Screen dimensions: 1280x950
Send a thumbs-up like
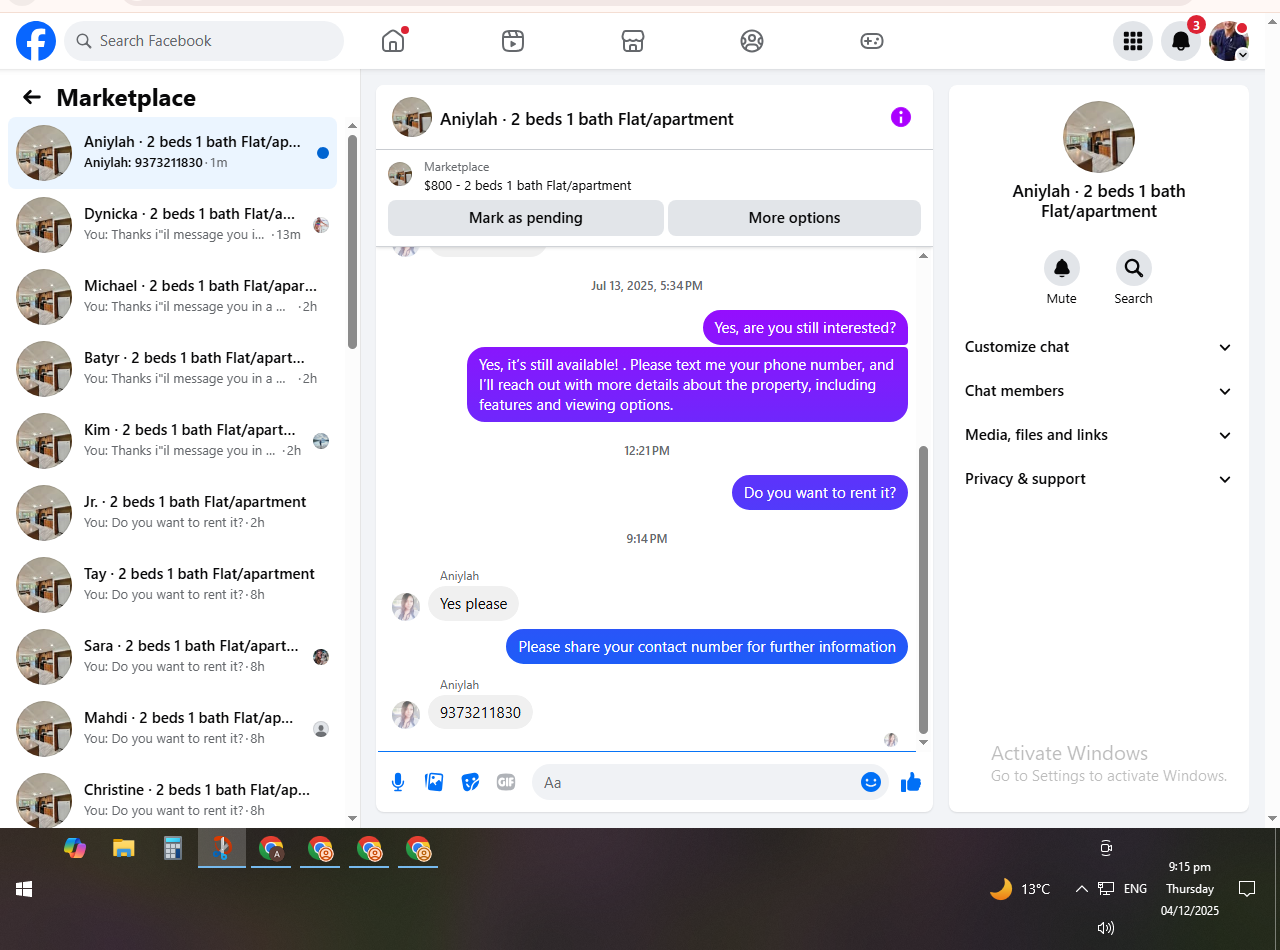click(911, 782)
